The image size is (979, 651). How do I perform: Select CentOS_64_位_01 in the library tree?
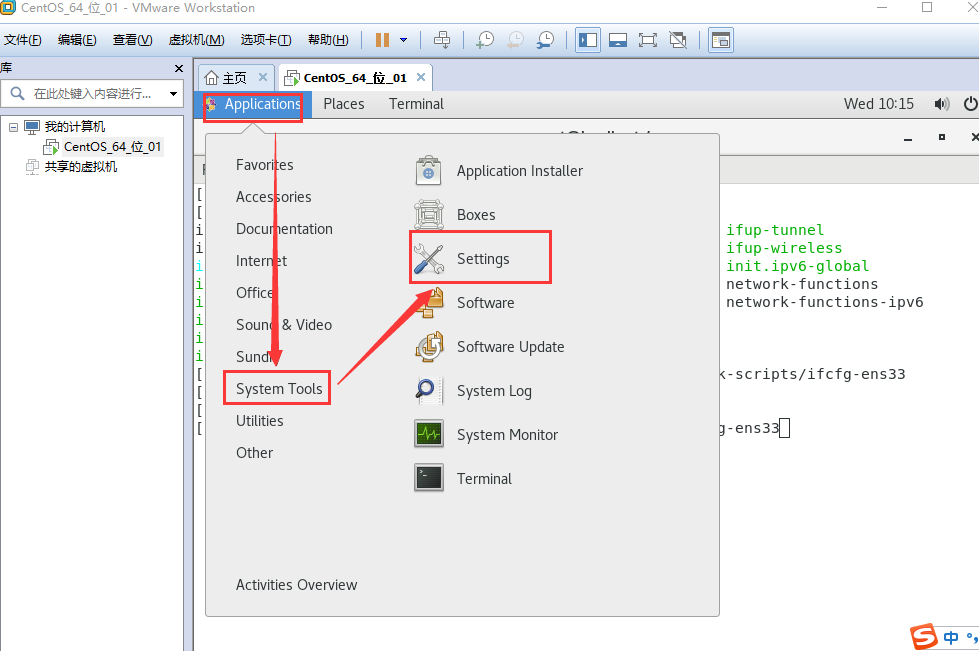[112, 147]
